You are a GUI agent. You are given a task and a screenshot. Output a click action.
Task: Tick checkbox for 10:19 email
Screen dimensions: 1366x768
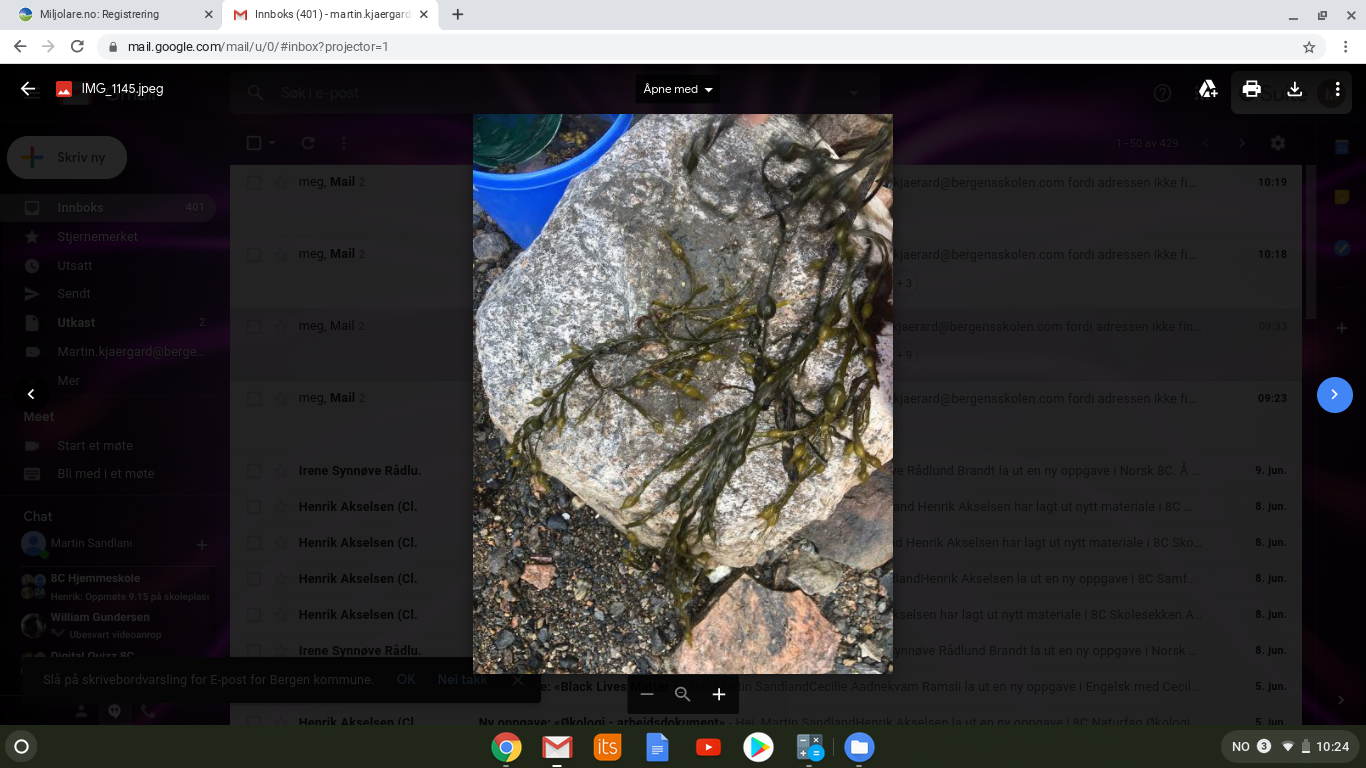[x=254, y=183]
